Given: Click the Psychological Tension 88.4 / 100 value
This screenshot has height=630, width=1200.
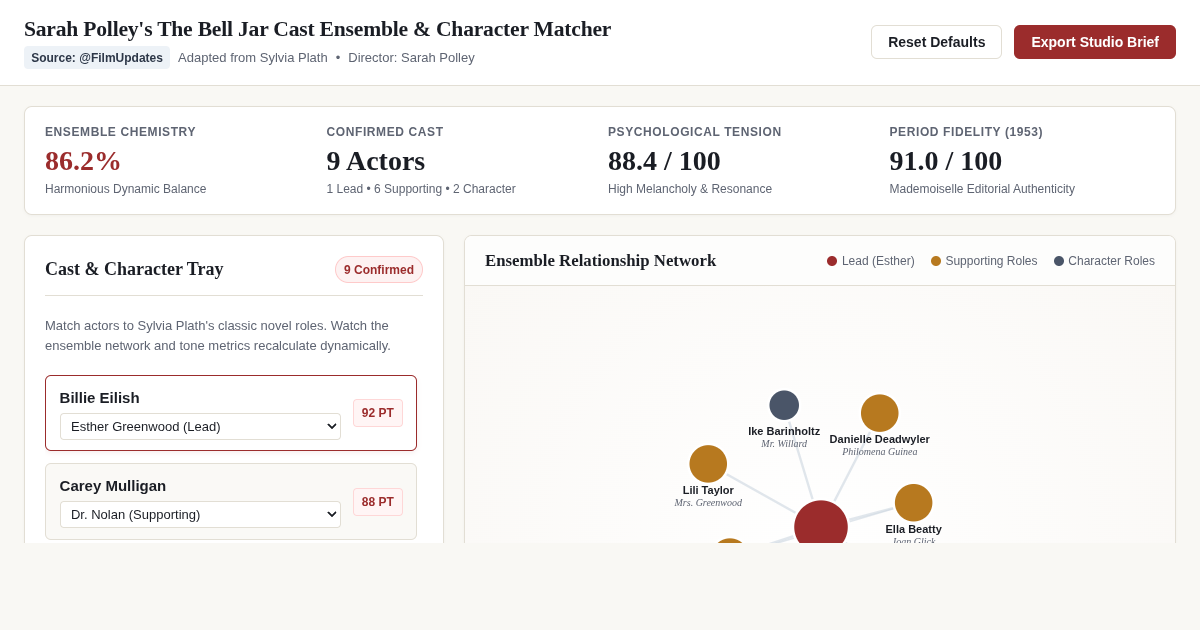Looking at the screenshot, I should [x=664, y=161].
